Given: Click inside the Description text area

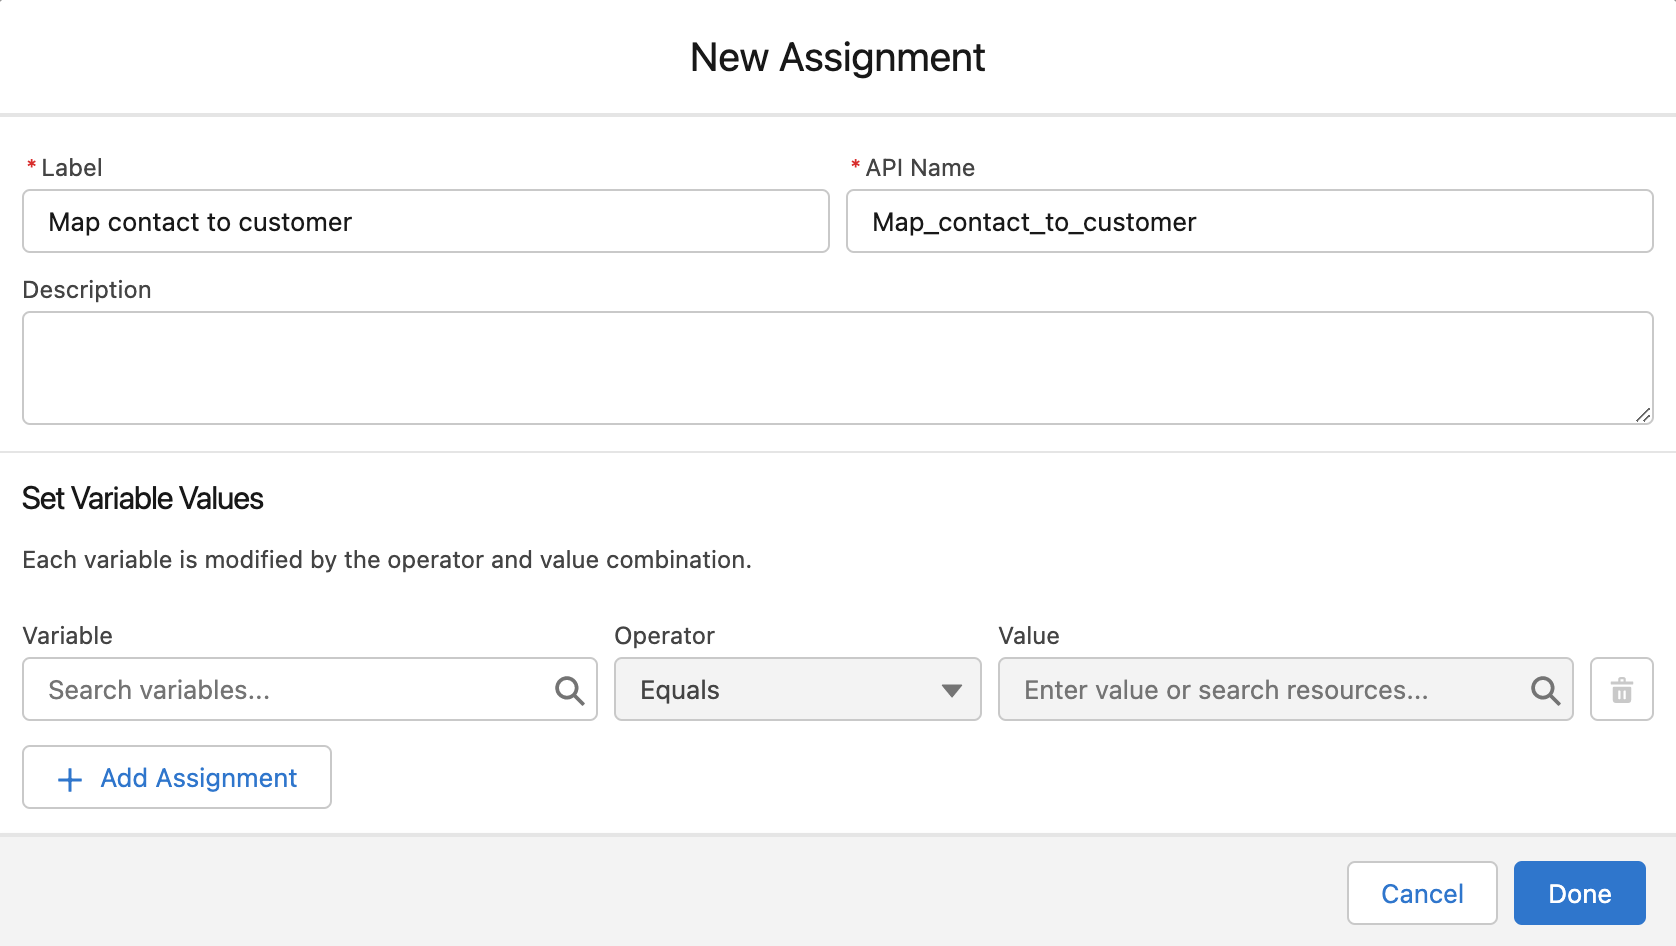Looking at the screenshot, I should tap(837, 367).
